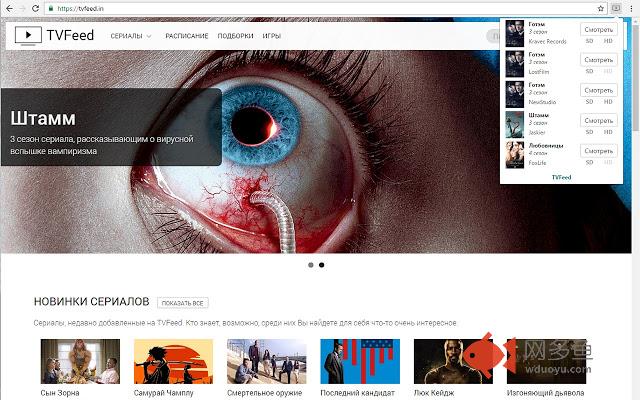Go back with the browser back arrow

(x=9, y=8)
